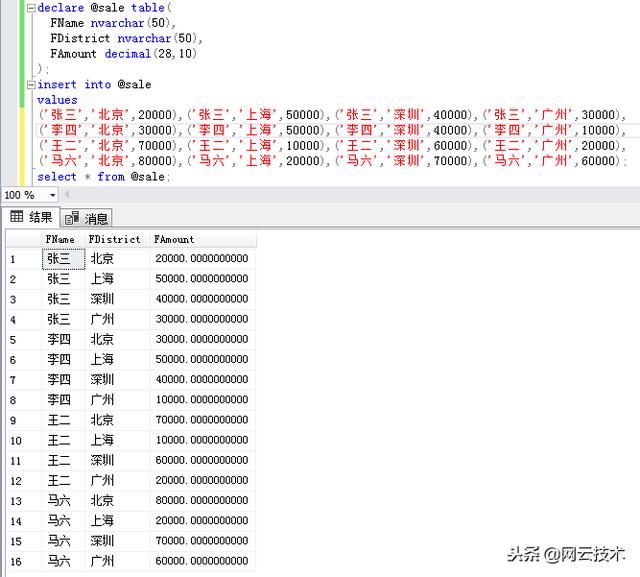Image resolution: width=640 pixels, height=577 pixels.
Task: Select the FName column header
Action: (60, 240)
